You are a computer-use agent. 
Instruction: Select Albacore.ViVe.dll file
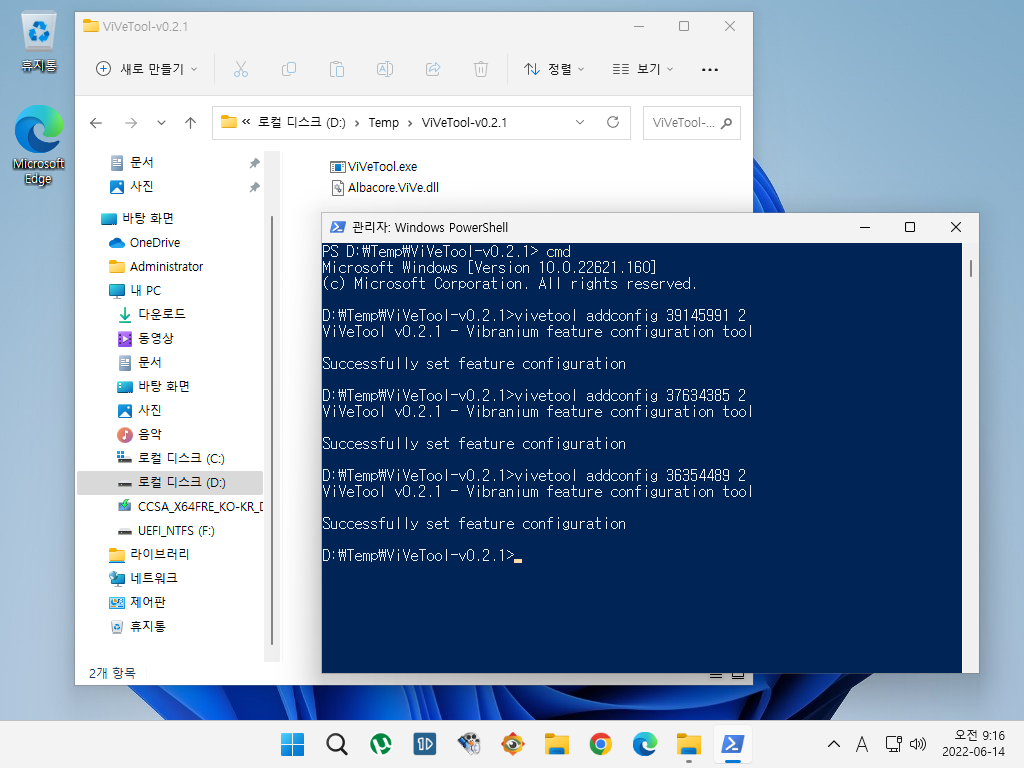click(385, 187)
